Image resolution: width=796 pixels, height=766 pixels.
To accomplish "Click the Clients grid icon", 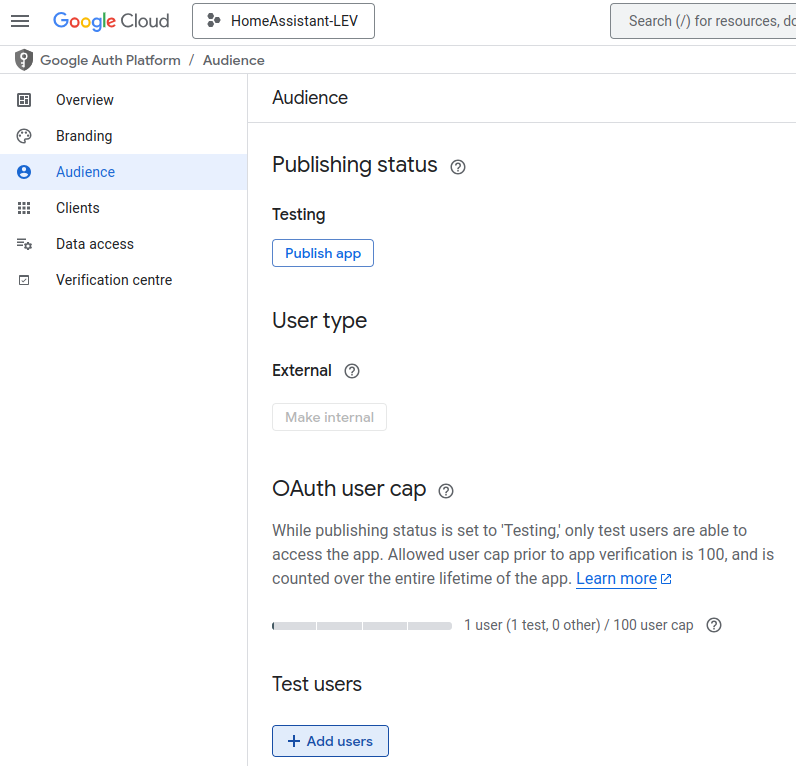I will (24, 208).
